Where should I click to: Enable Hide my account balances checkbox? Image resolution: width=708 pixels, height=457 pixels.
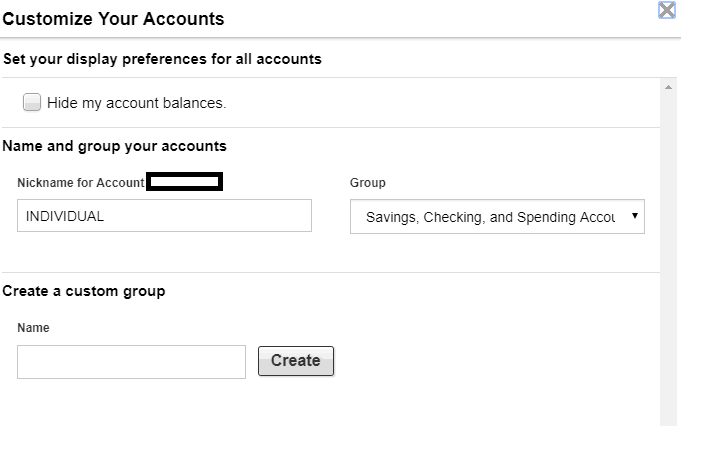[x=32, y=102]
